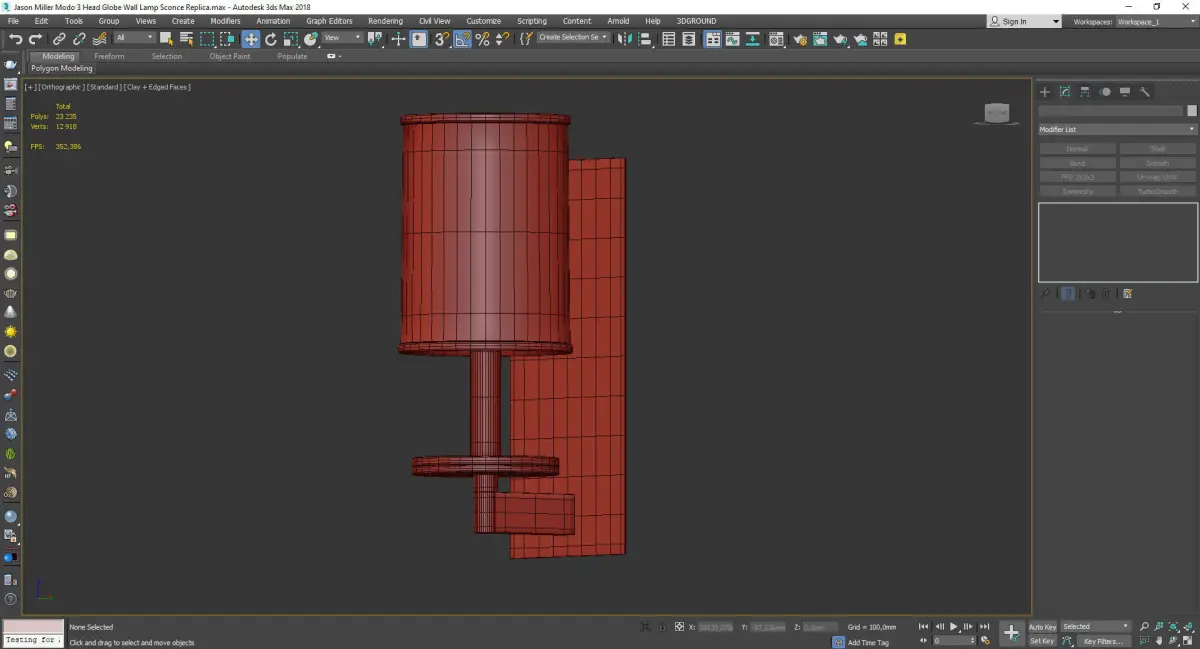Switch to the Freeform ribbon tab
This screenshot has width=1200, height=649.
point(109,56)
